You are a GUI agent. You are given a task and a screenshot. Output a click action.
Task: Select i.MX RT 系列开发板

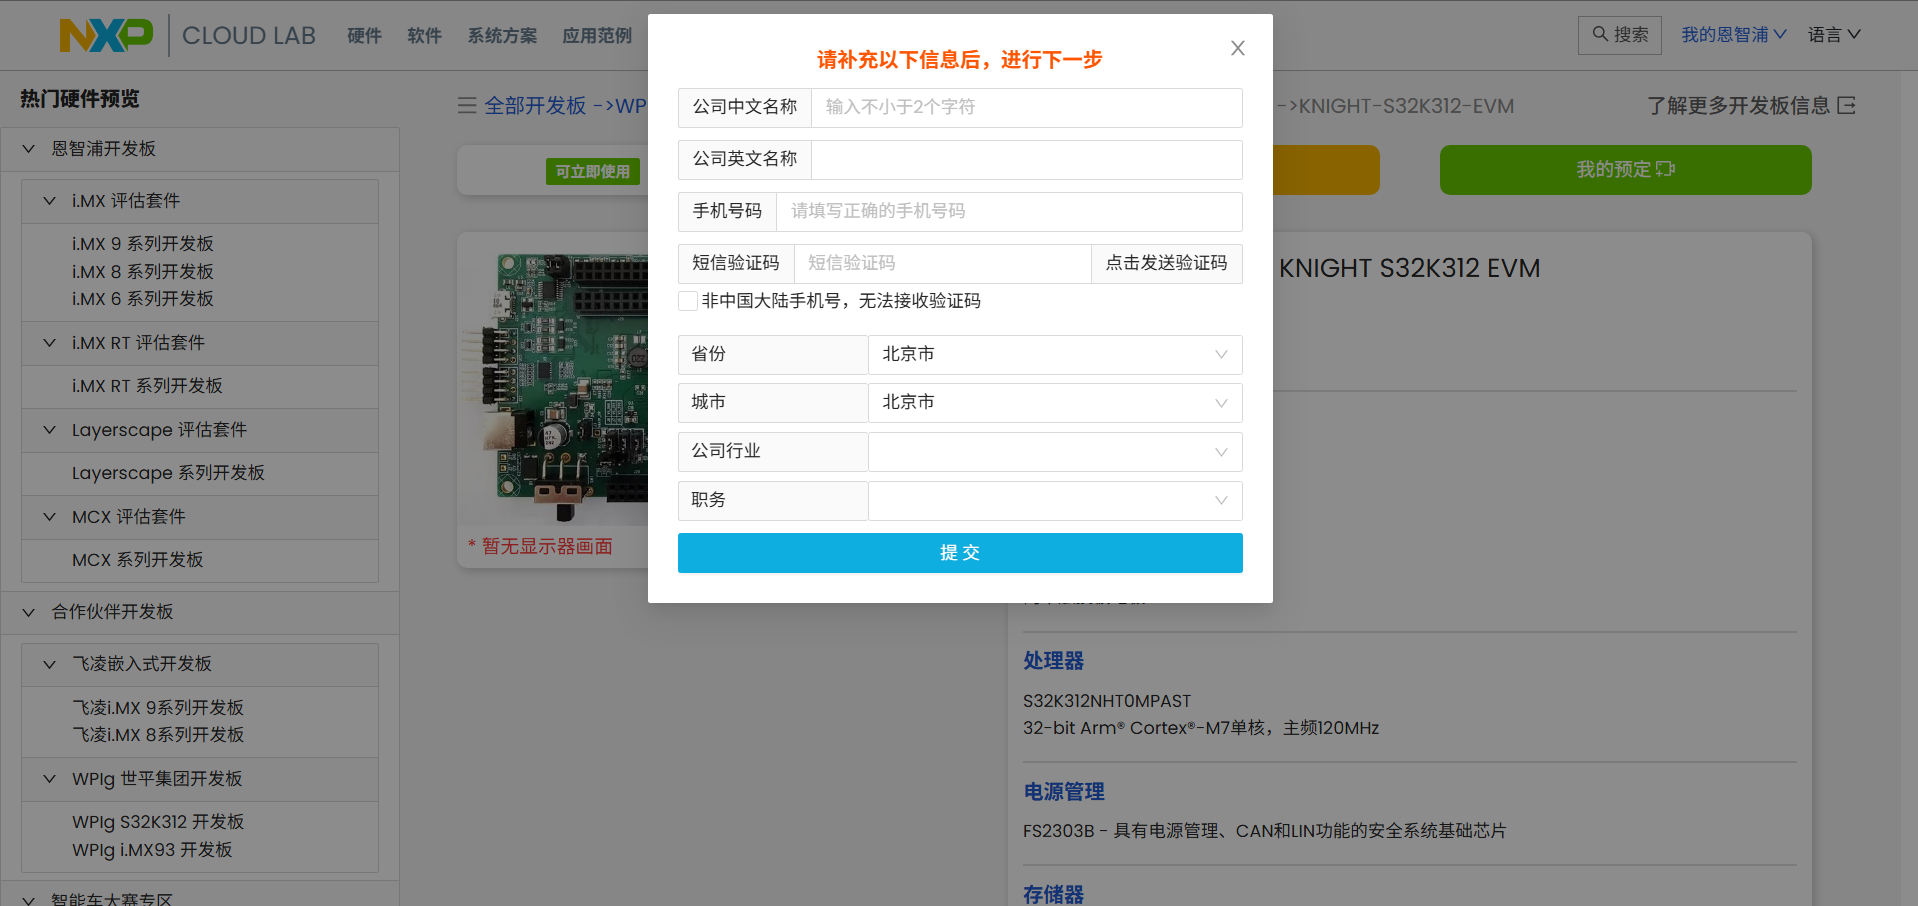(147, 386)
